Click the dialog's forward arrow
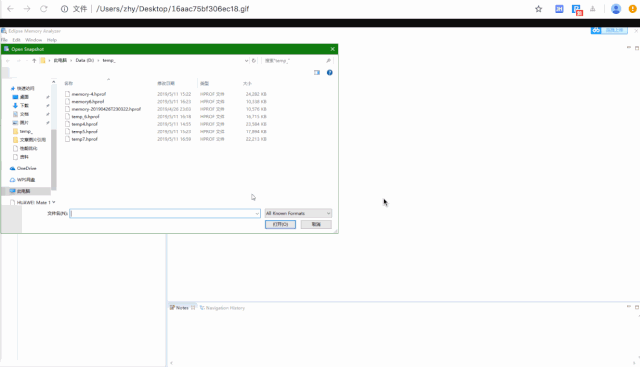This screenshot has width=640, height=367. [x=18, y=60]
